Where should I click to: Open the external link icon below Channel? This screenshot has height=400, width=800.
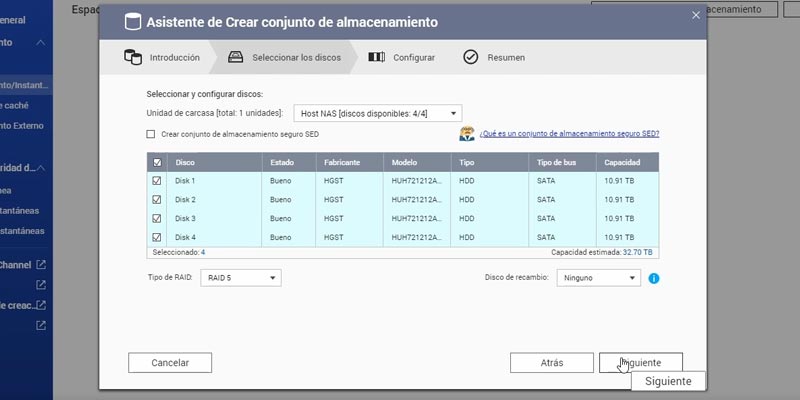41,285
